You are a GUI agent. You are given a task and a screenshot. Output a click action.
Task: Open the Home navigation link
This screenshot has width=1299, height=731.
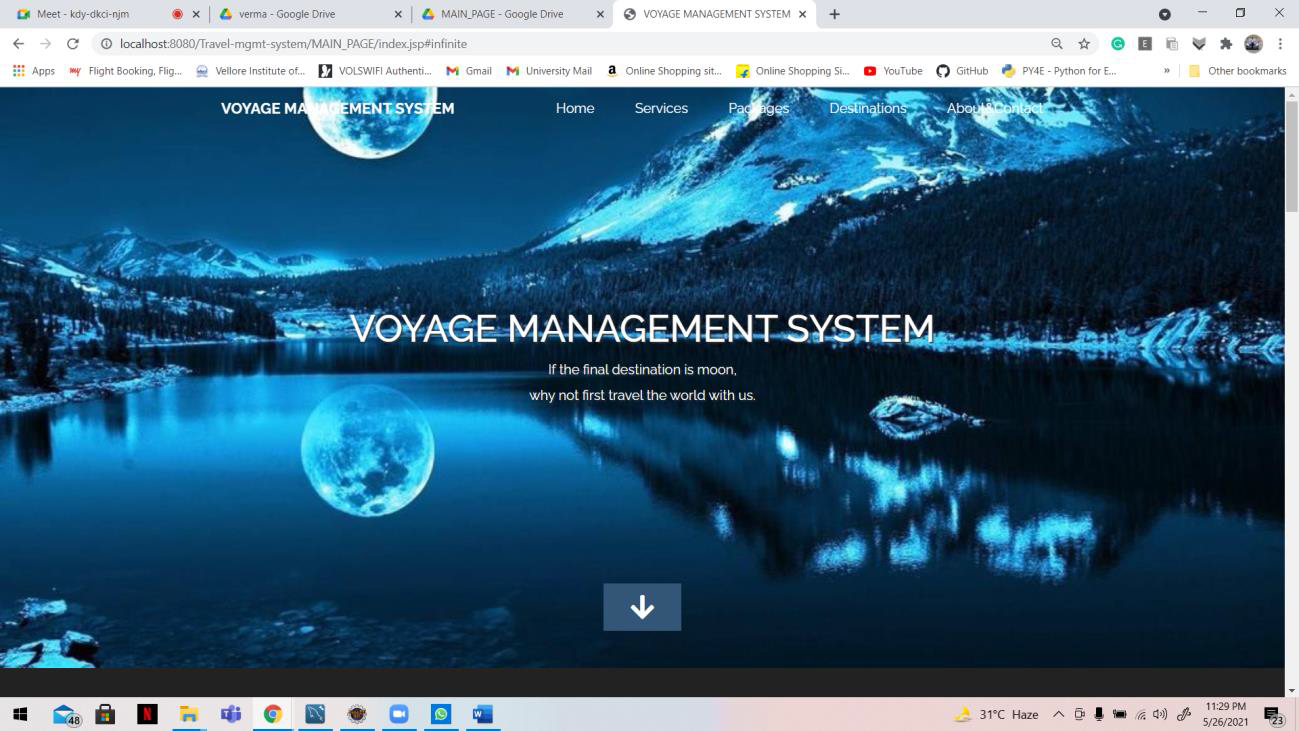coord(575,108)
